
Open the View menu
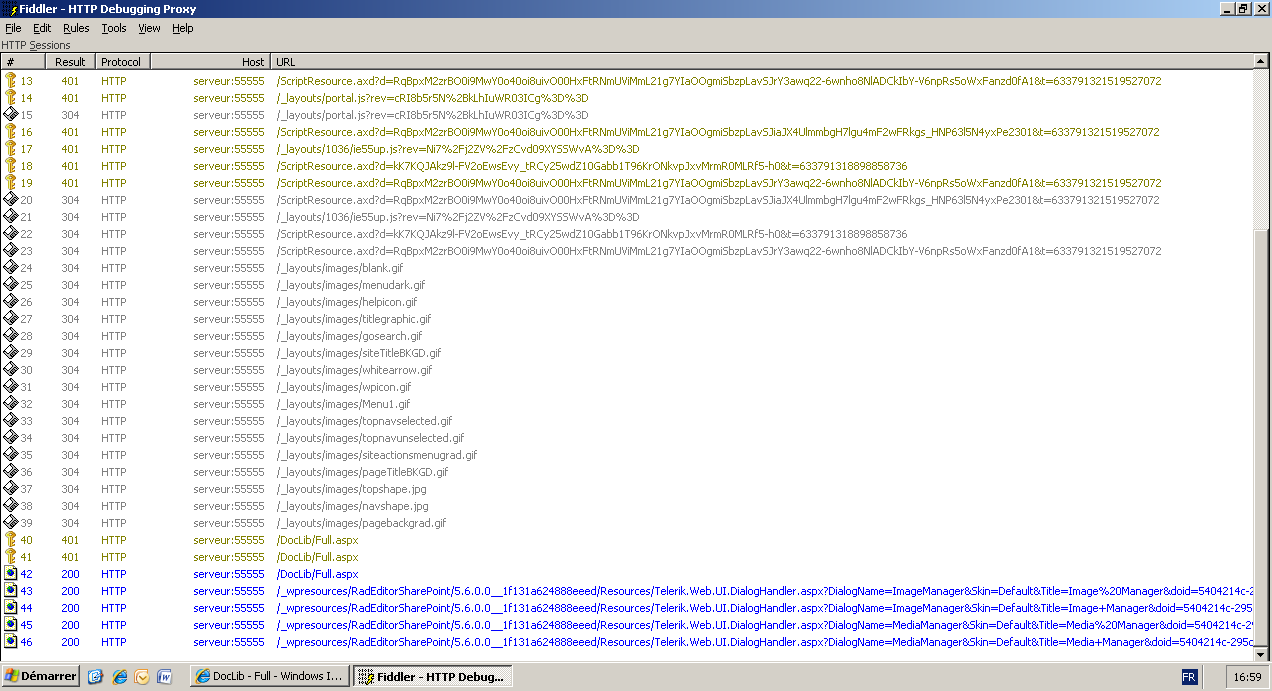(x=149, y=28)
